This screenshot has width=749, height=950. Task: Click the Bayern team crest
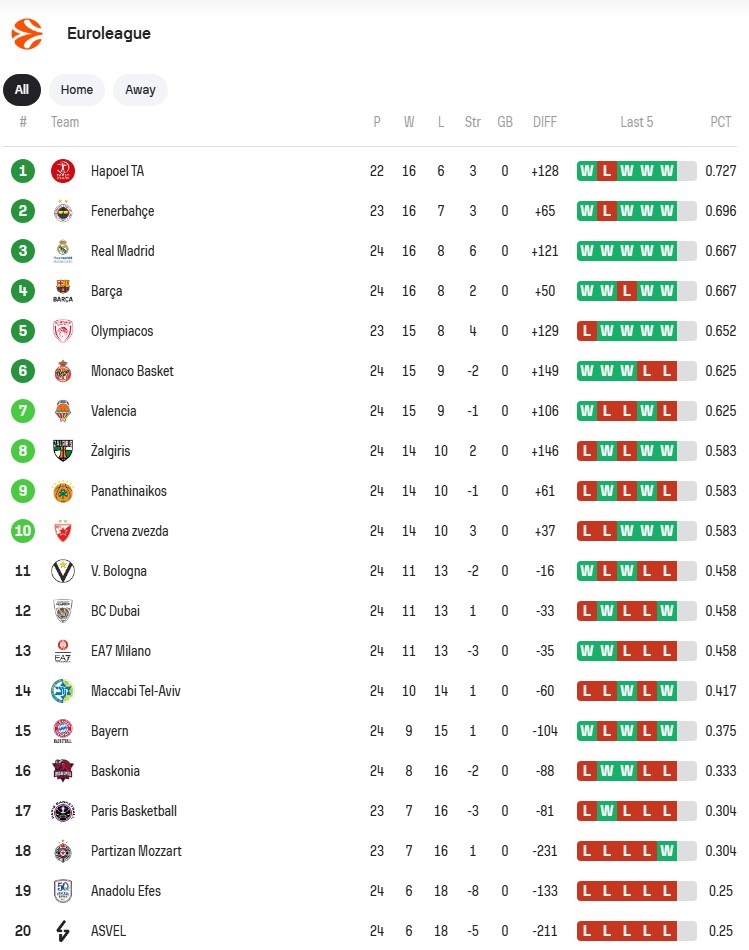click(63, 731)
